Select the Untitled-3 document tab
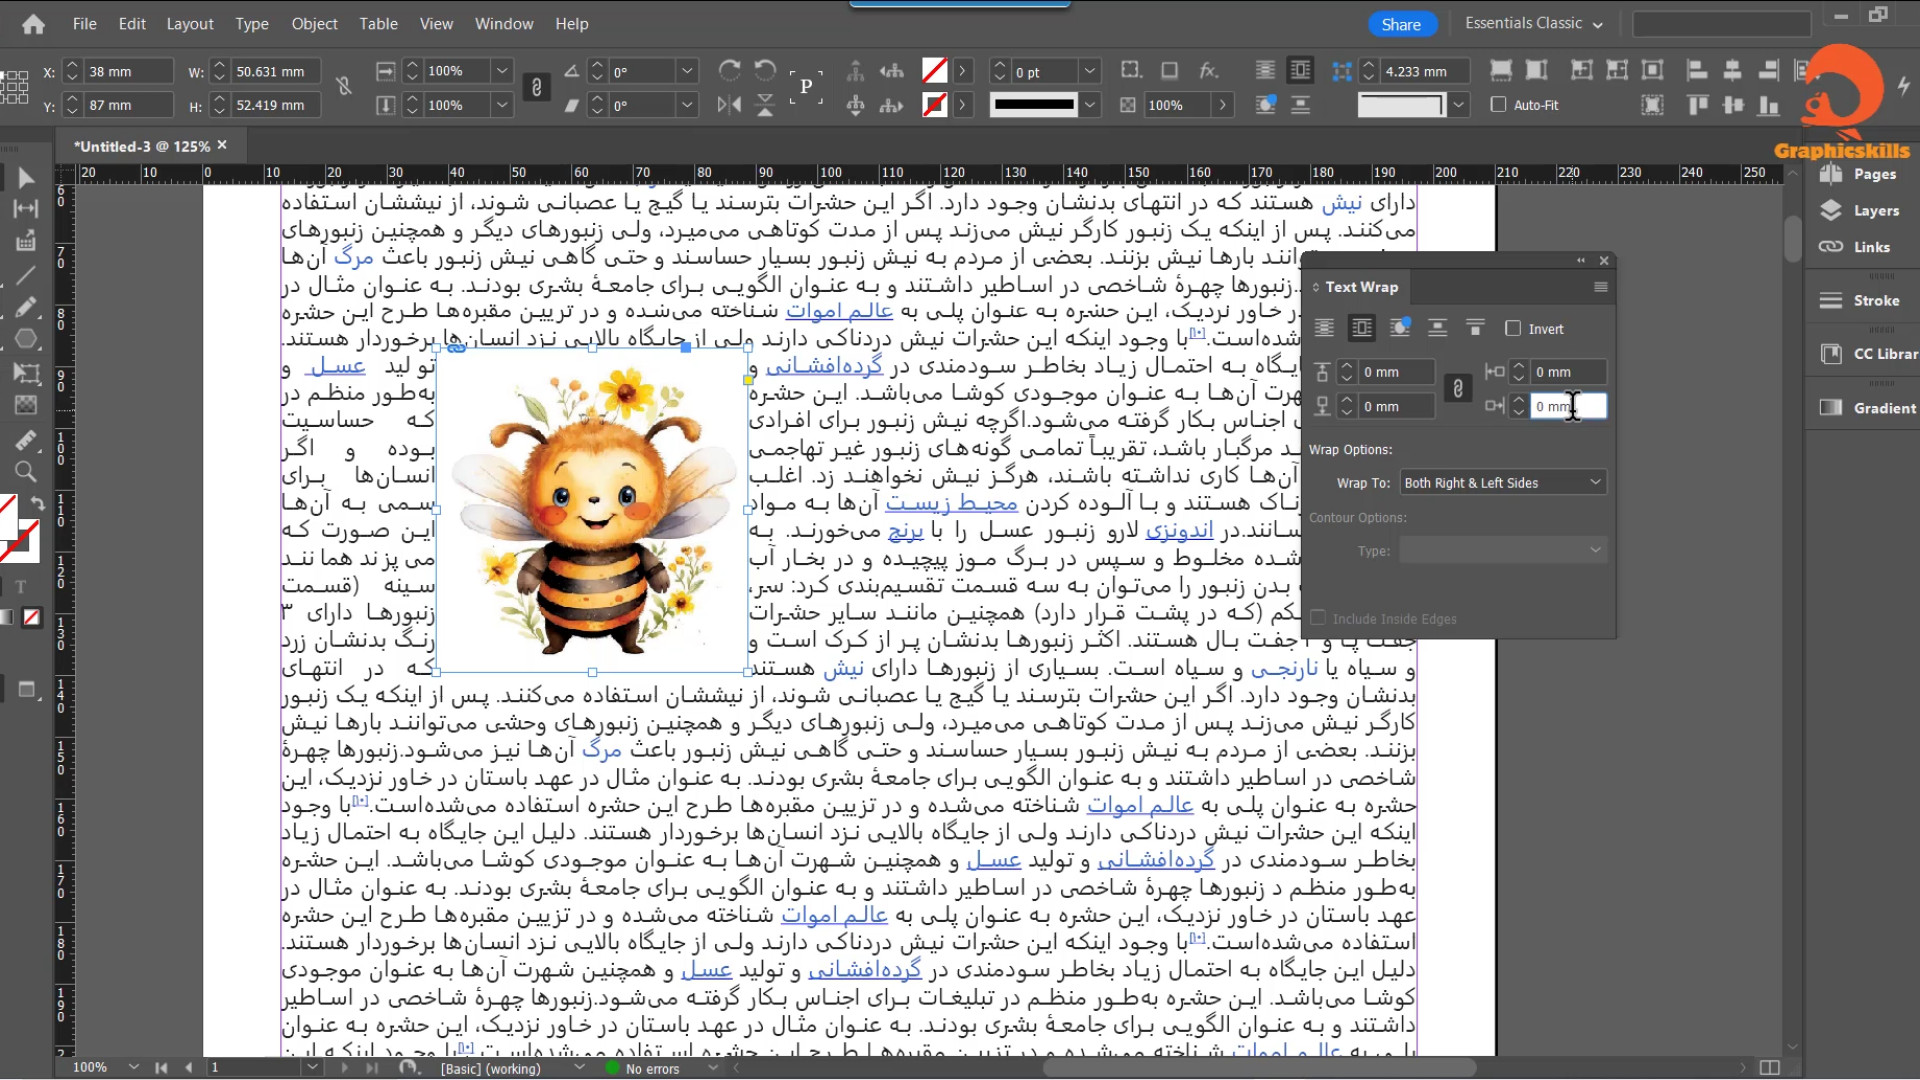1920x1080 pixels. tap(141, 146)
